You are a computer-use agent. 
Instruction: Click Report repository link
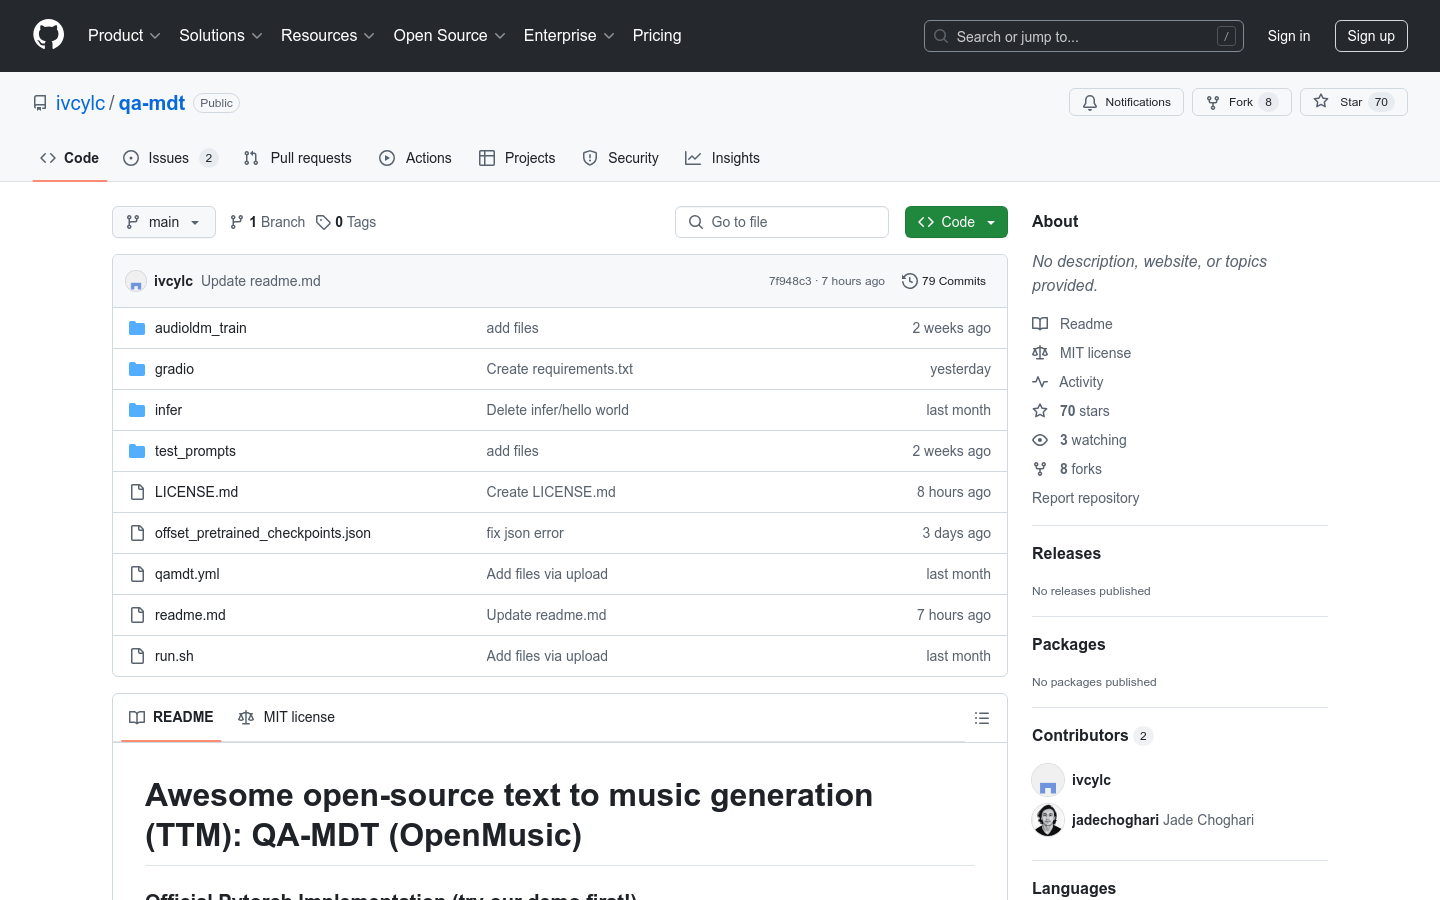pos(1085,498)
